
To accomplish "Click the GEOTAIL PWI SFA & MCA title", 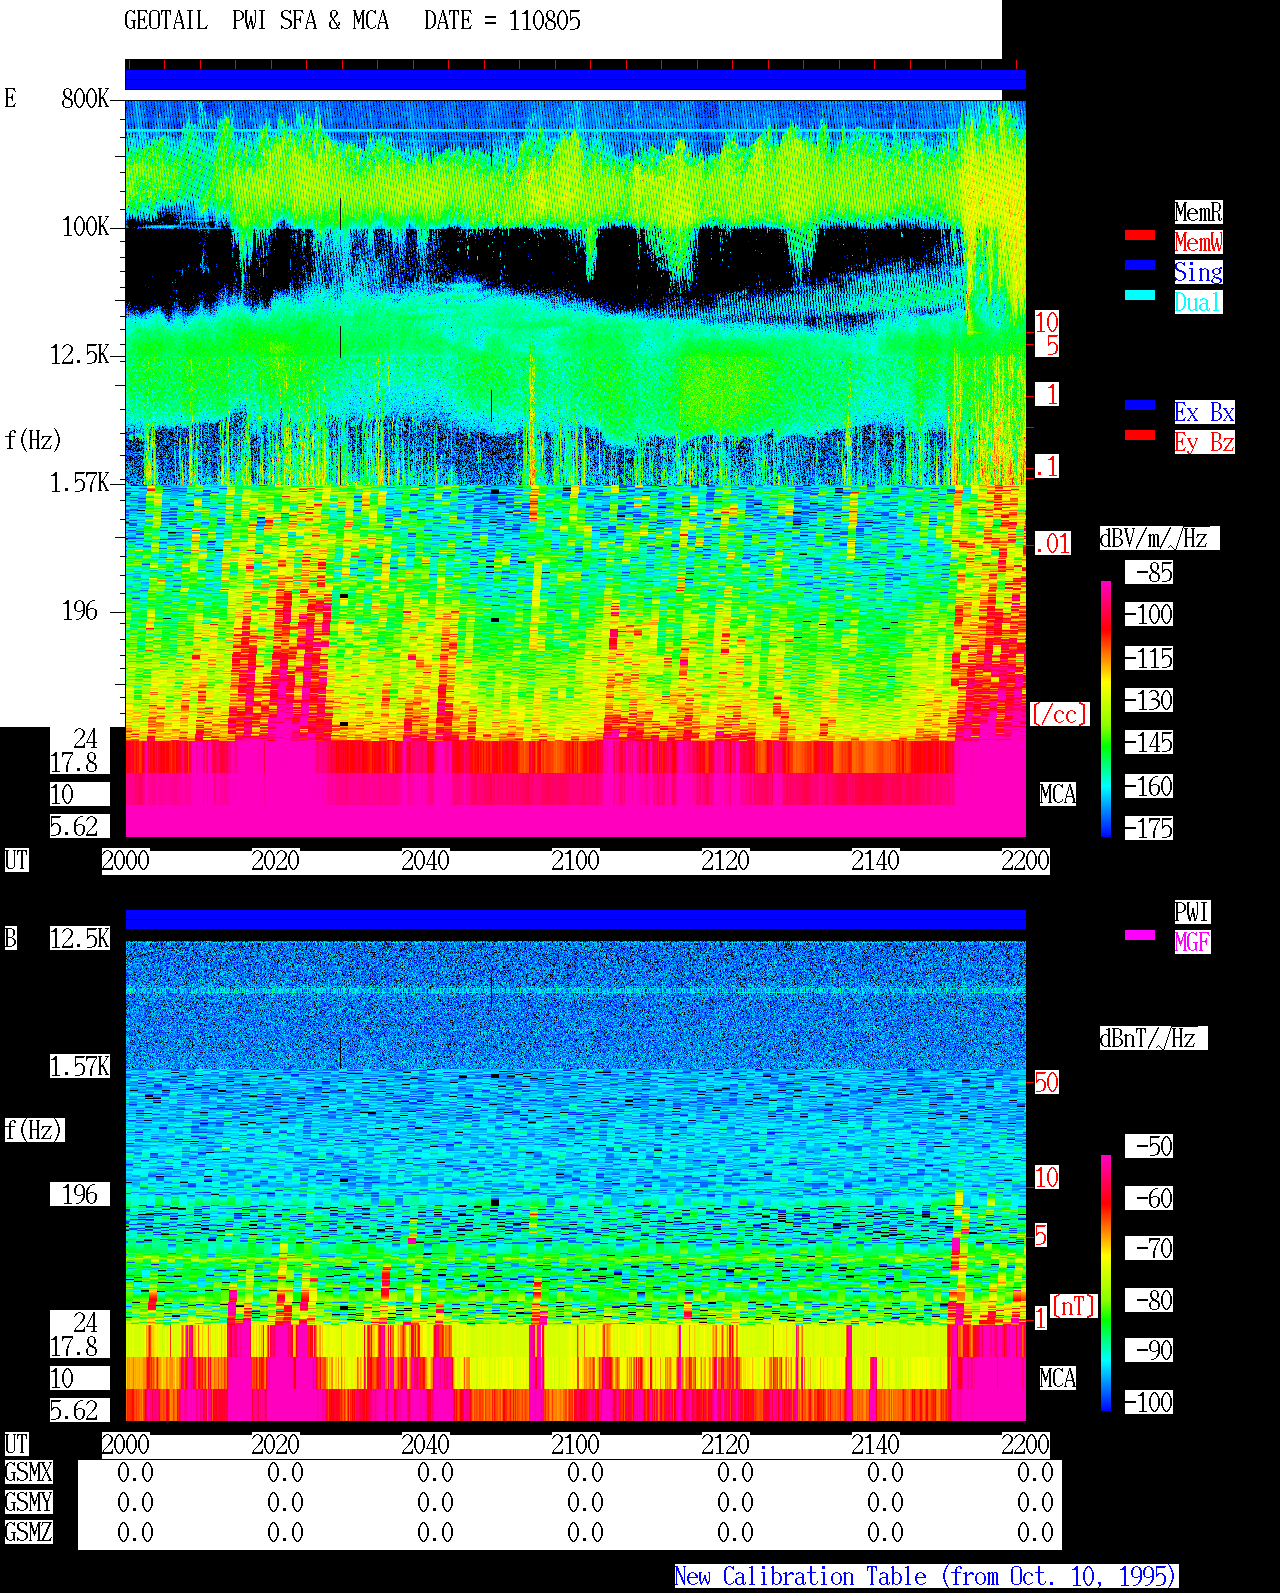I will click(x=256, y=21).
